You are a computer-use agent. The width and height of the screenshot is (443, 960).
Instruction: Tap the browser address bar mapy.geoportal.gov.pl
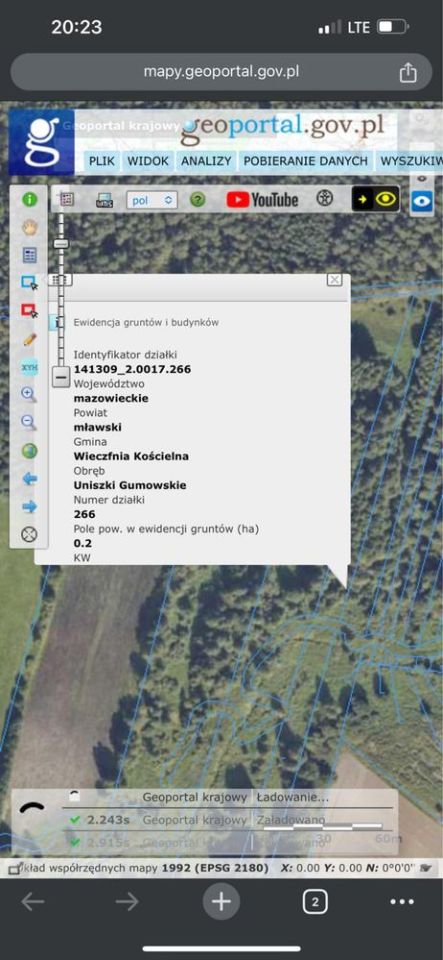[222, 72]
